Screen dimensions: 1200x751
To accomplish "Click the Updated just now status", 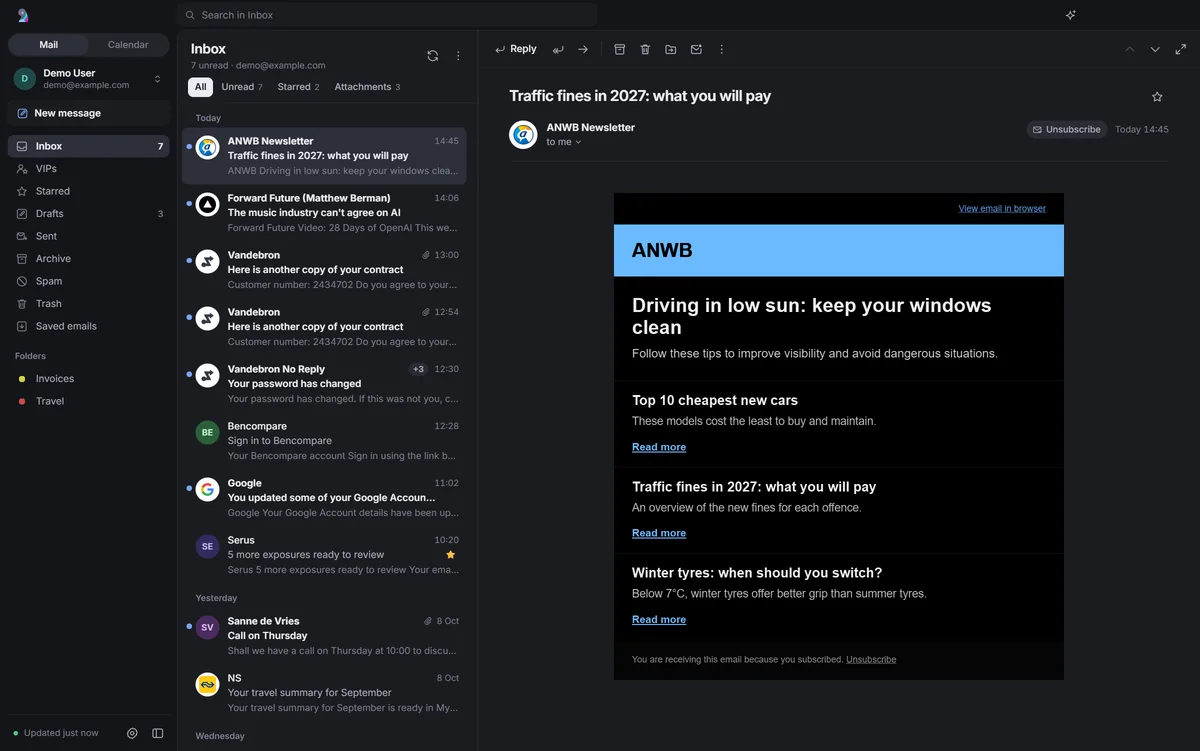I will click(x=56, y=733).
